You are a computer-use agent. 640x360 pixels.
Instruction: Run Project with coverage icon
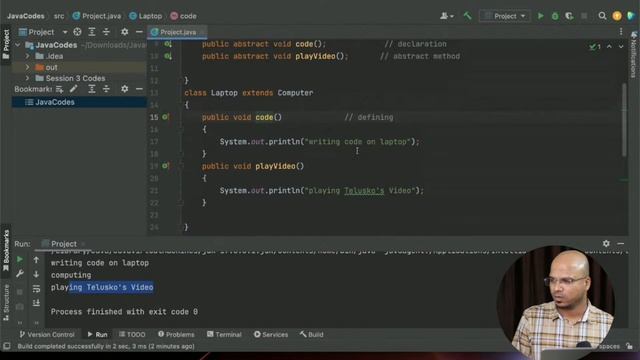(x=569, y=16)
